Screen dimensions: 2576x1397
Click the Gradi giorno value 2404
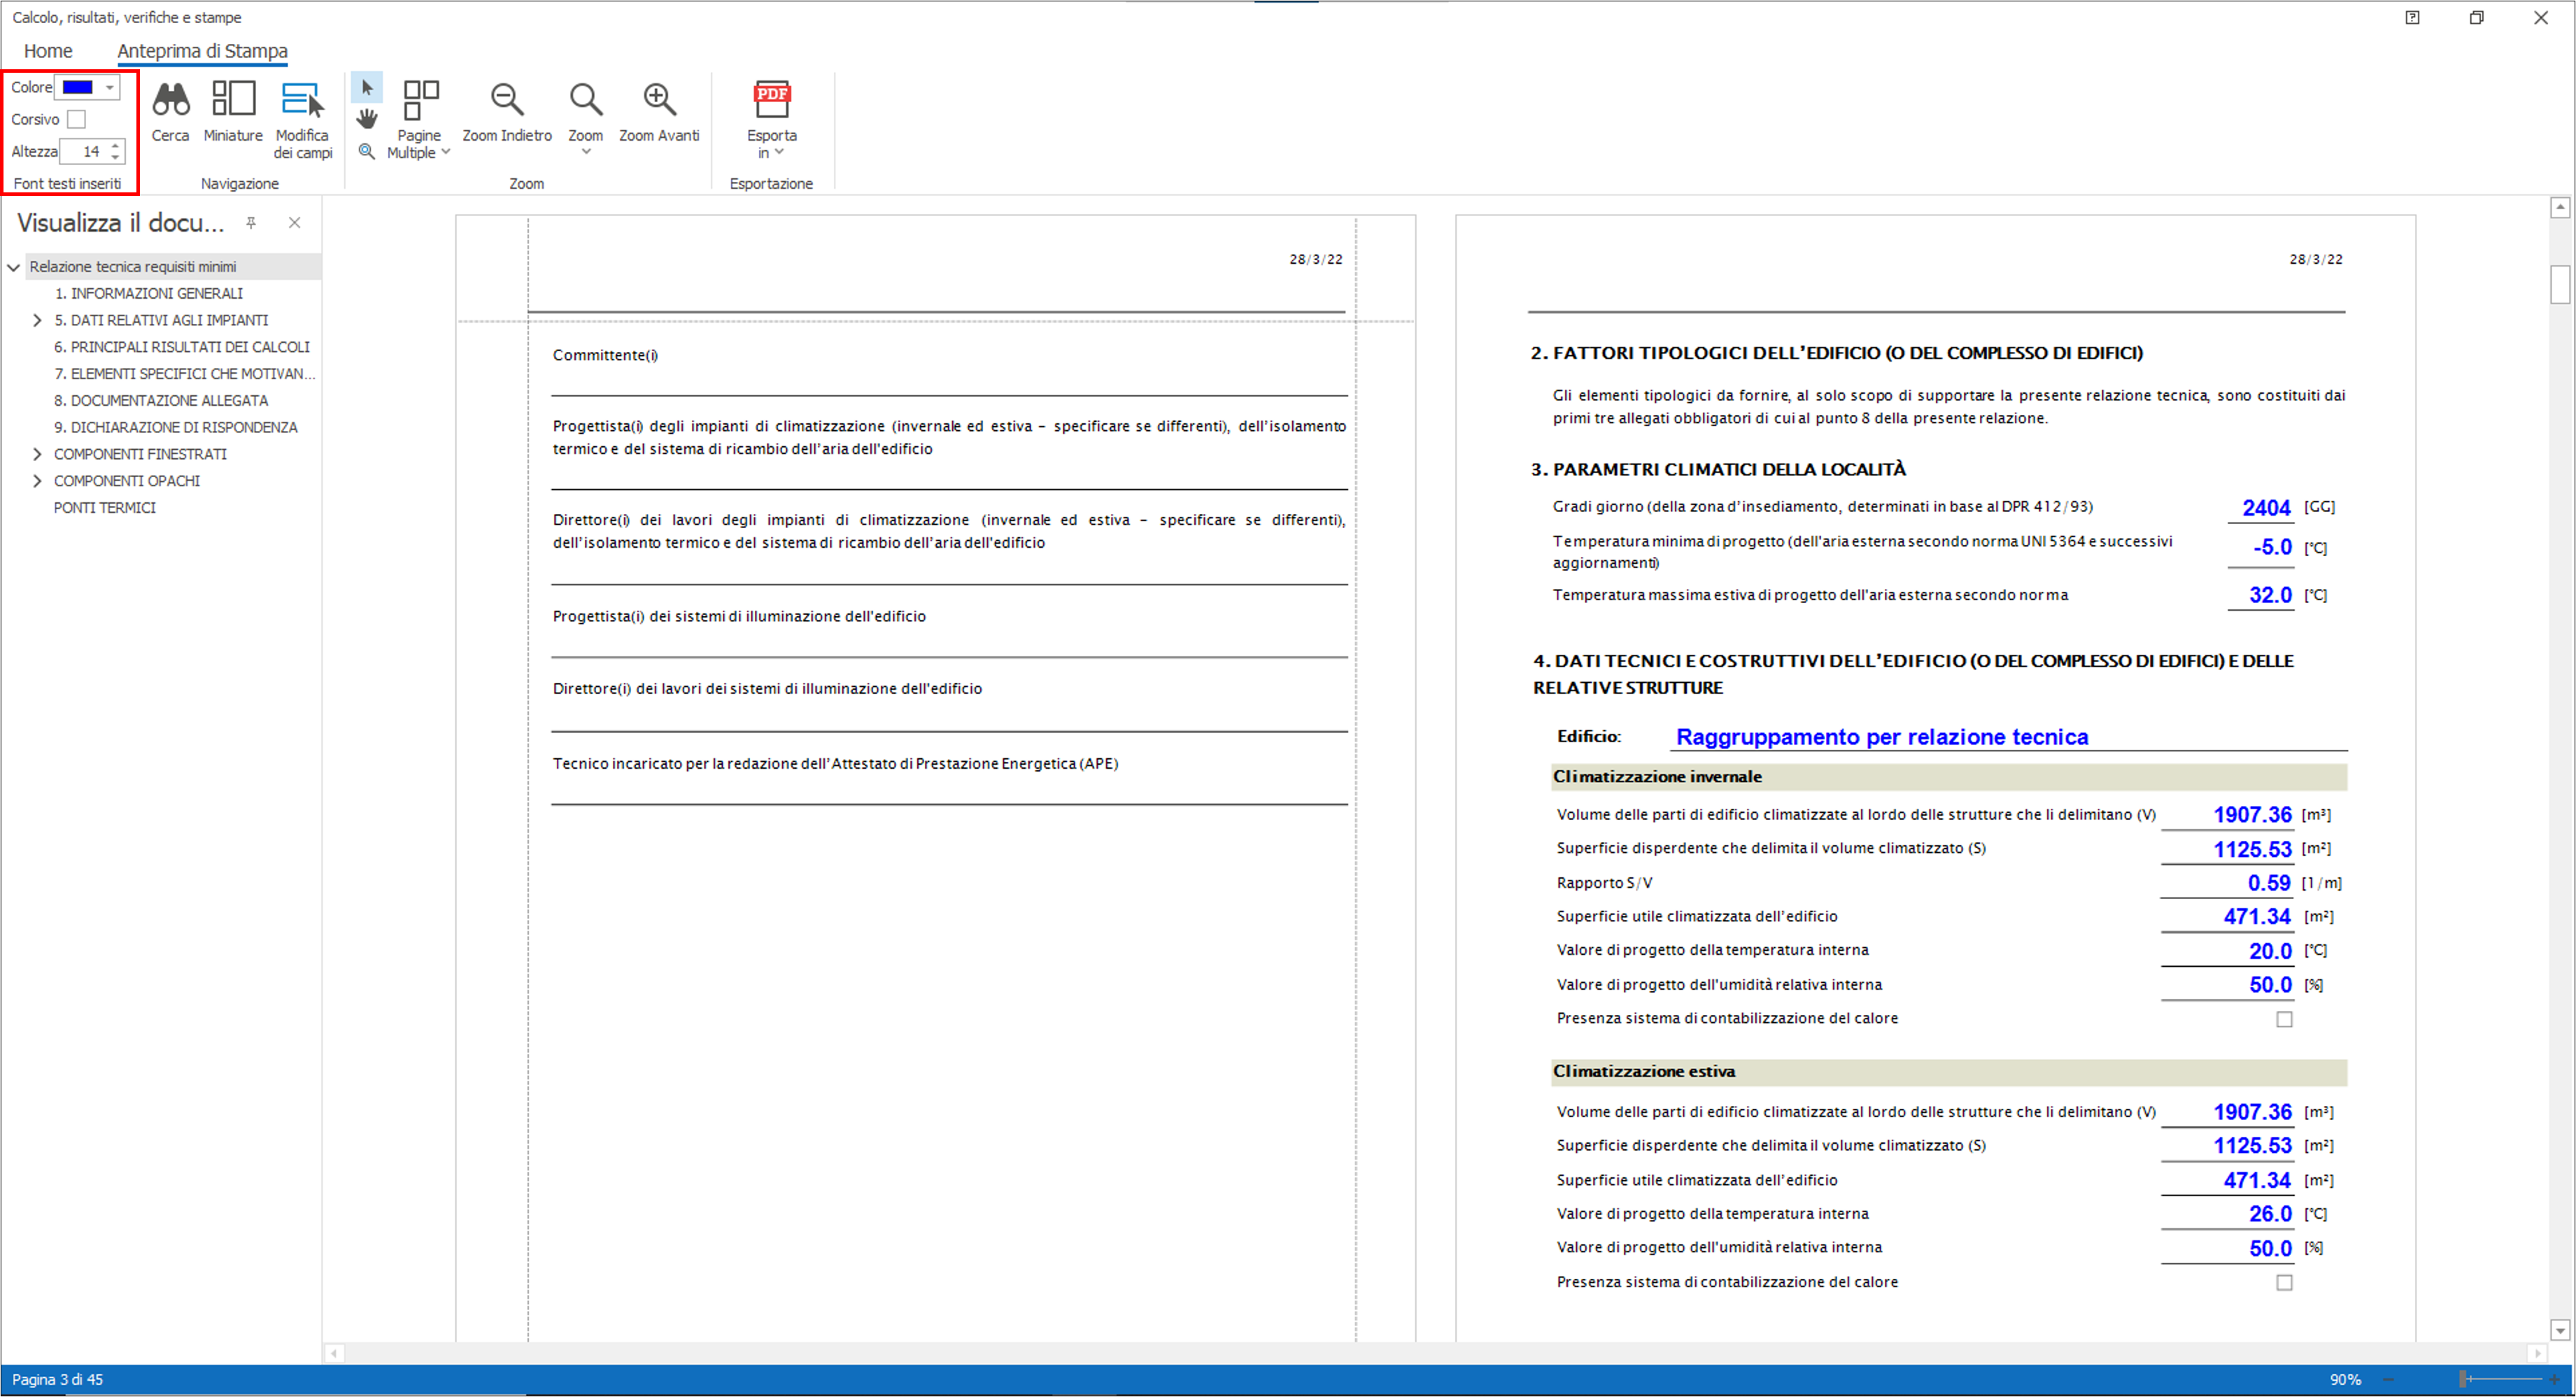tap(2266, 508)
